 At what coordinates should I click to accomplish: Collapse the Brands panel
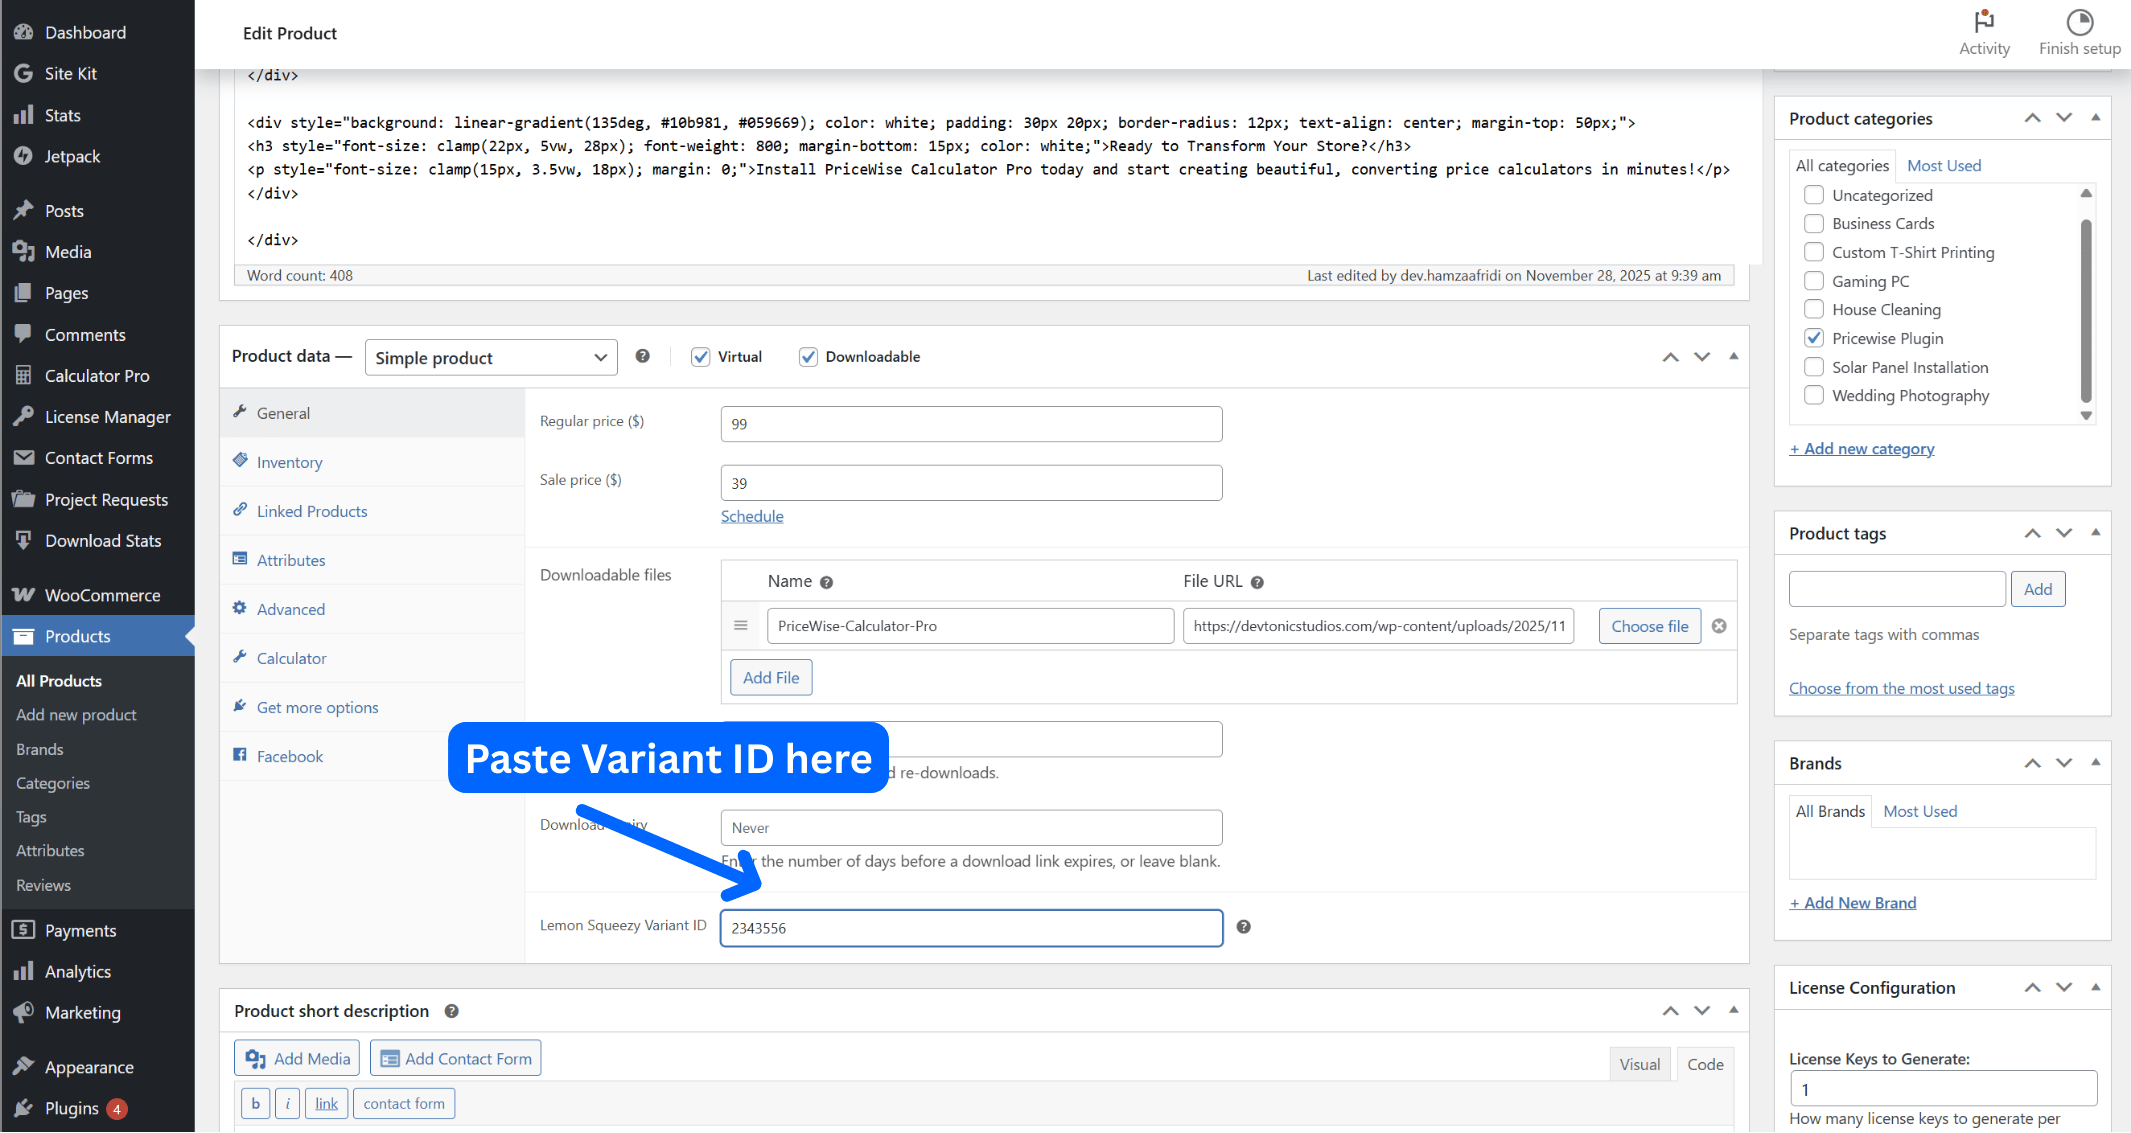click(x=2095, y=762)
